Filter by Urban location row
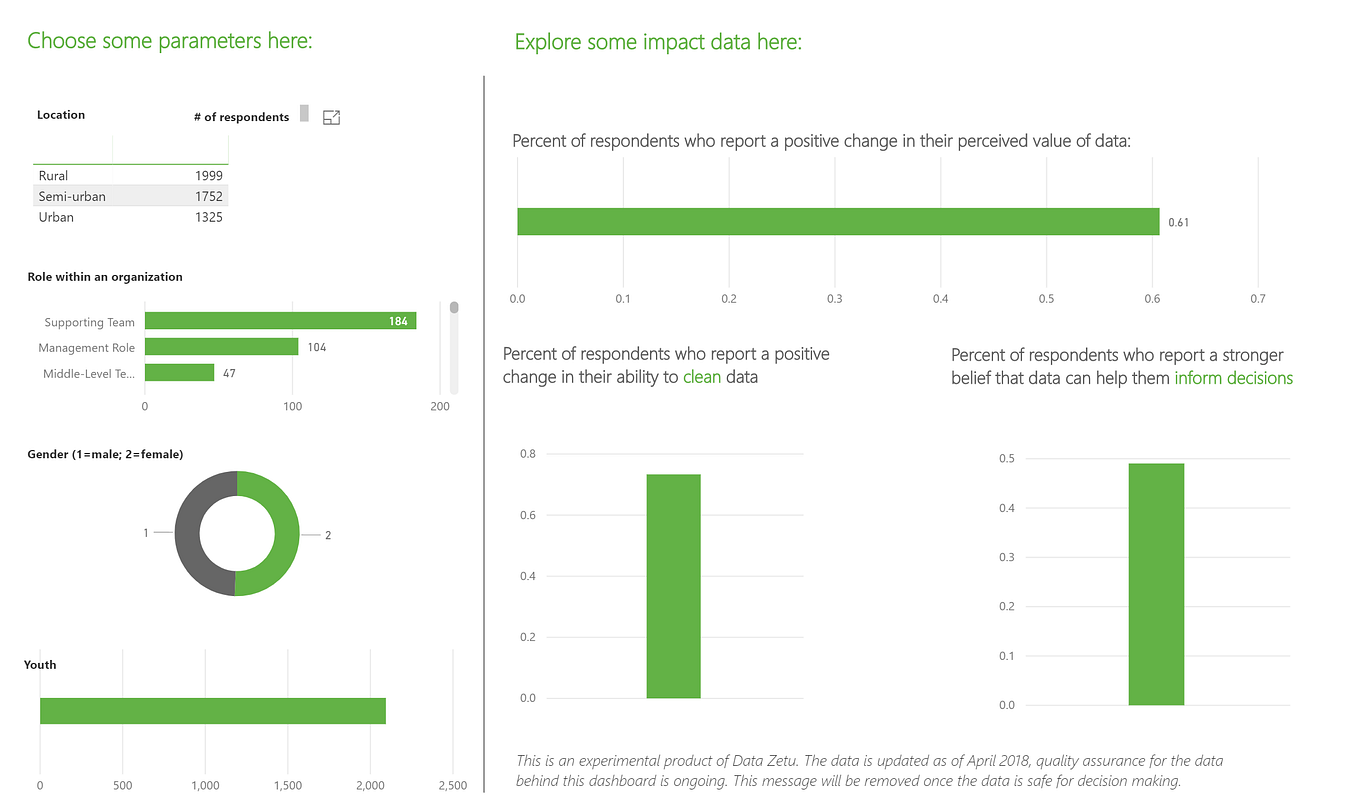 (x=130, y=218)
